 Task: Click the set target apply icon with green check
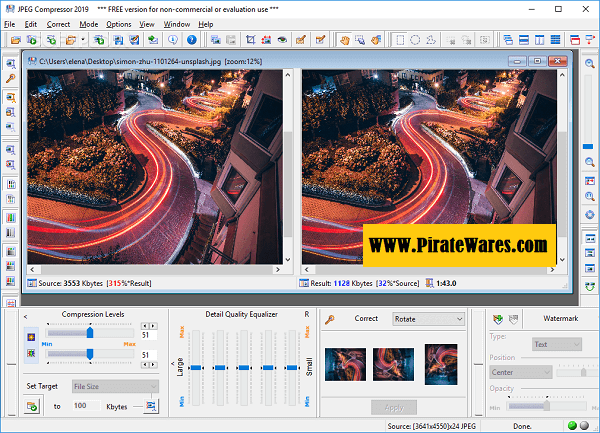coord(32,406)
